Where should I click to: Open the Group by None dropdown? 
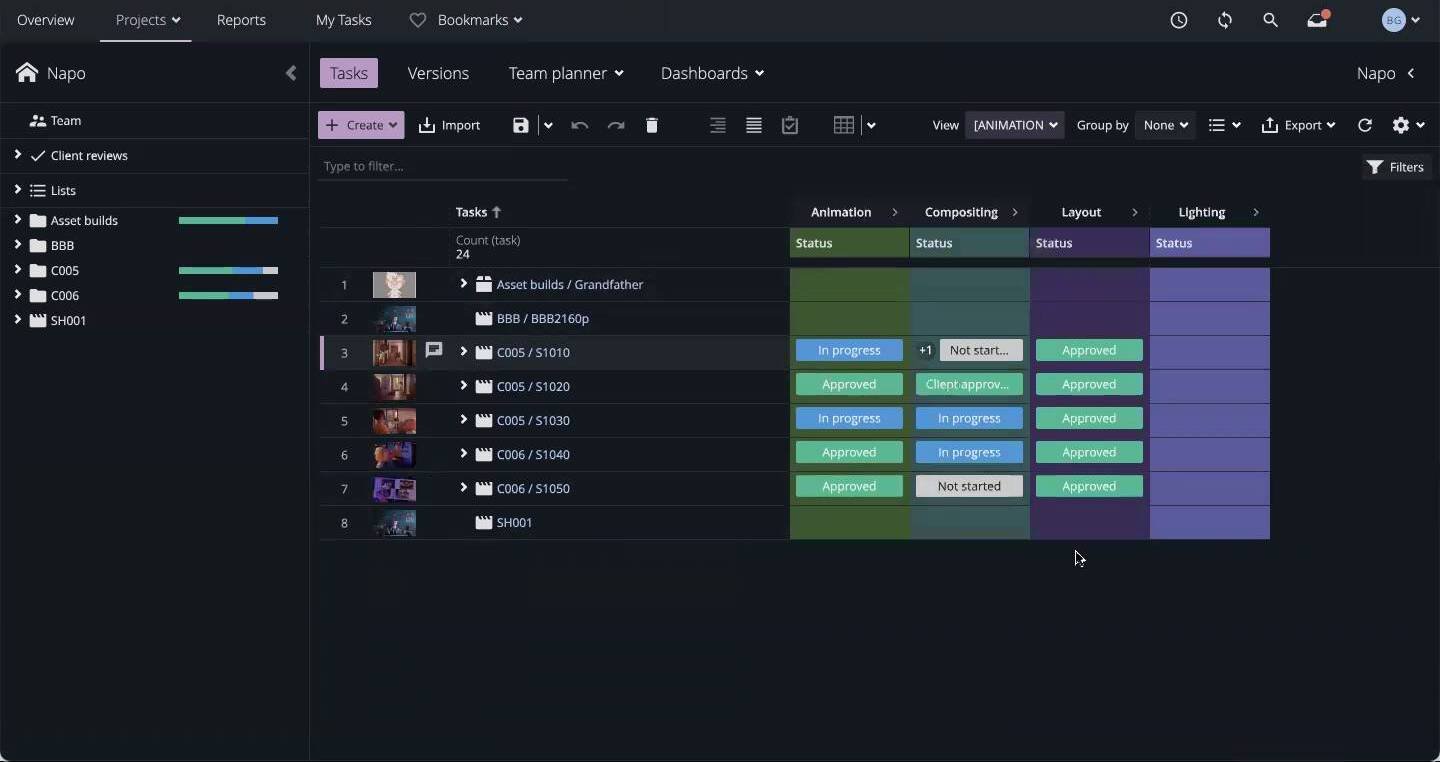(1165, 125)
